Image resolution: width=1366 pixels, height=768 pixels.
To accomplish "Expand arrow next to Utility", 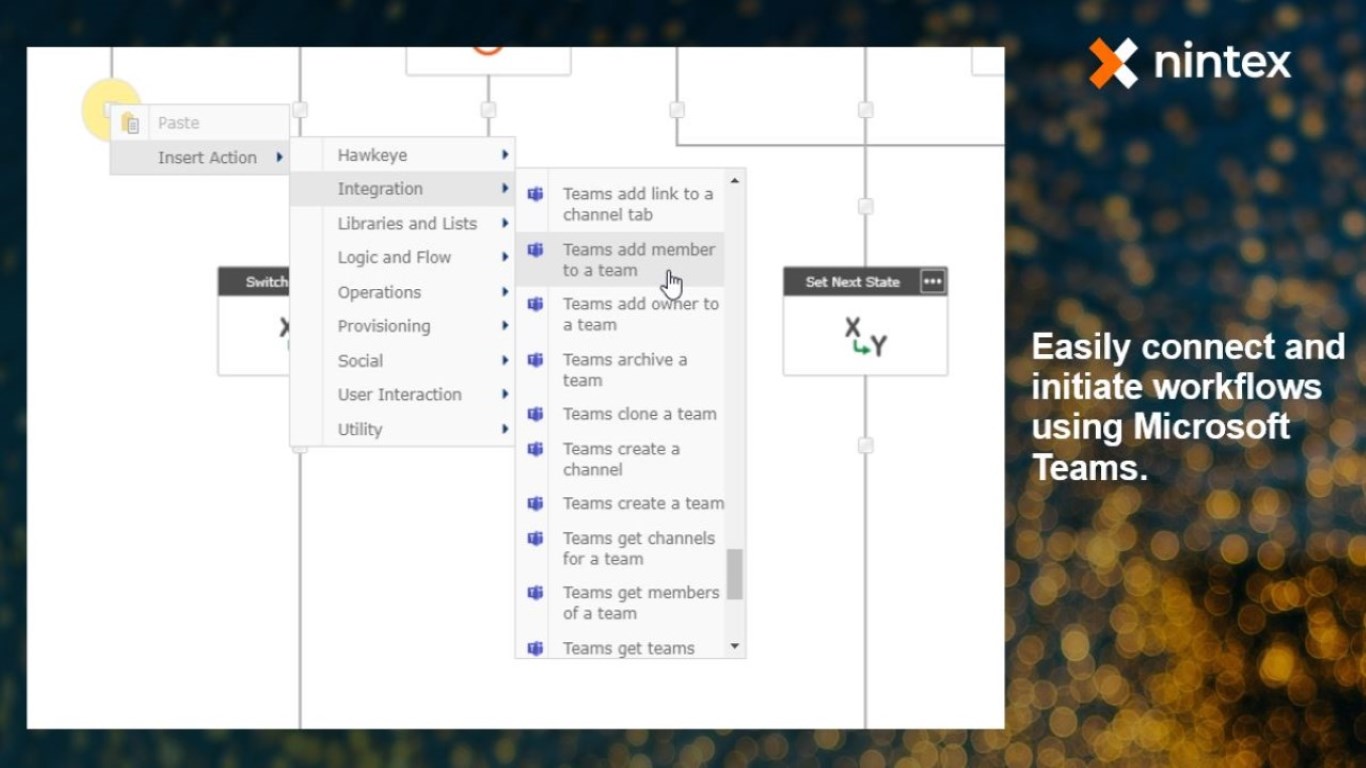I will 505,429.
